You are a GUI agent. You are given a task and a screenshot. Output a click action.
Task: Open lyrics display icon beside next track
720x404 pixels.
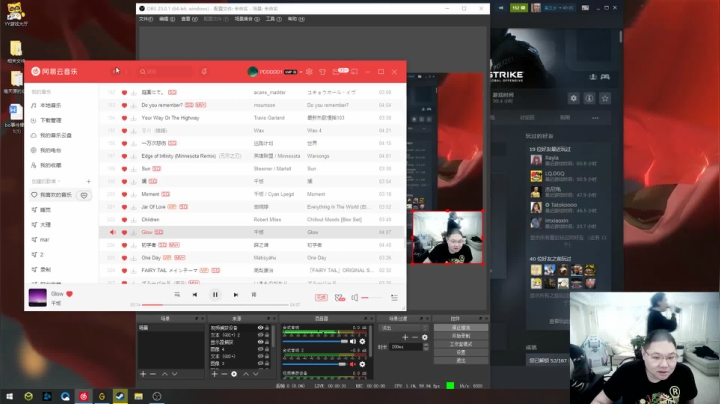(x=254, y=295)
